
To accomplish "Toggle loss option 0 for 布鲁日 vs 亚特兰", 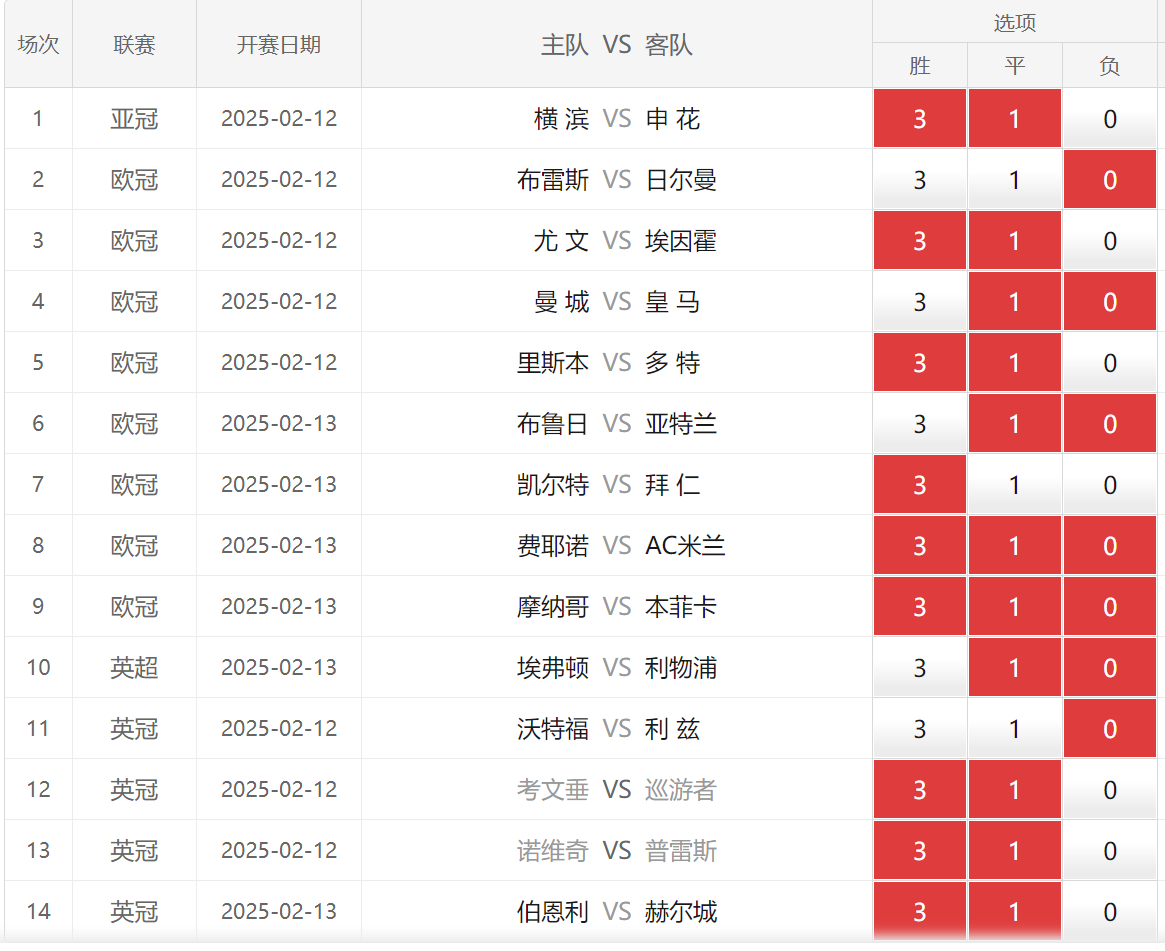I will pos(1110,423).
